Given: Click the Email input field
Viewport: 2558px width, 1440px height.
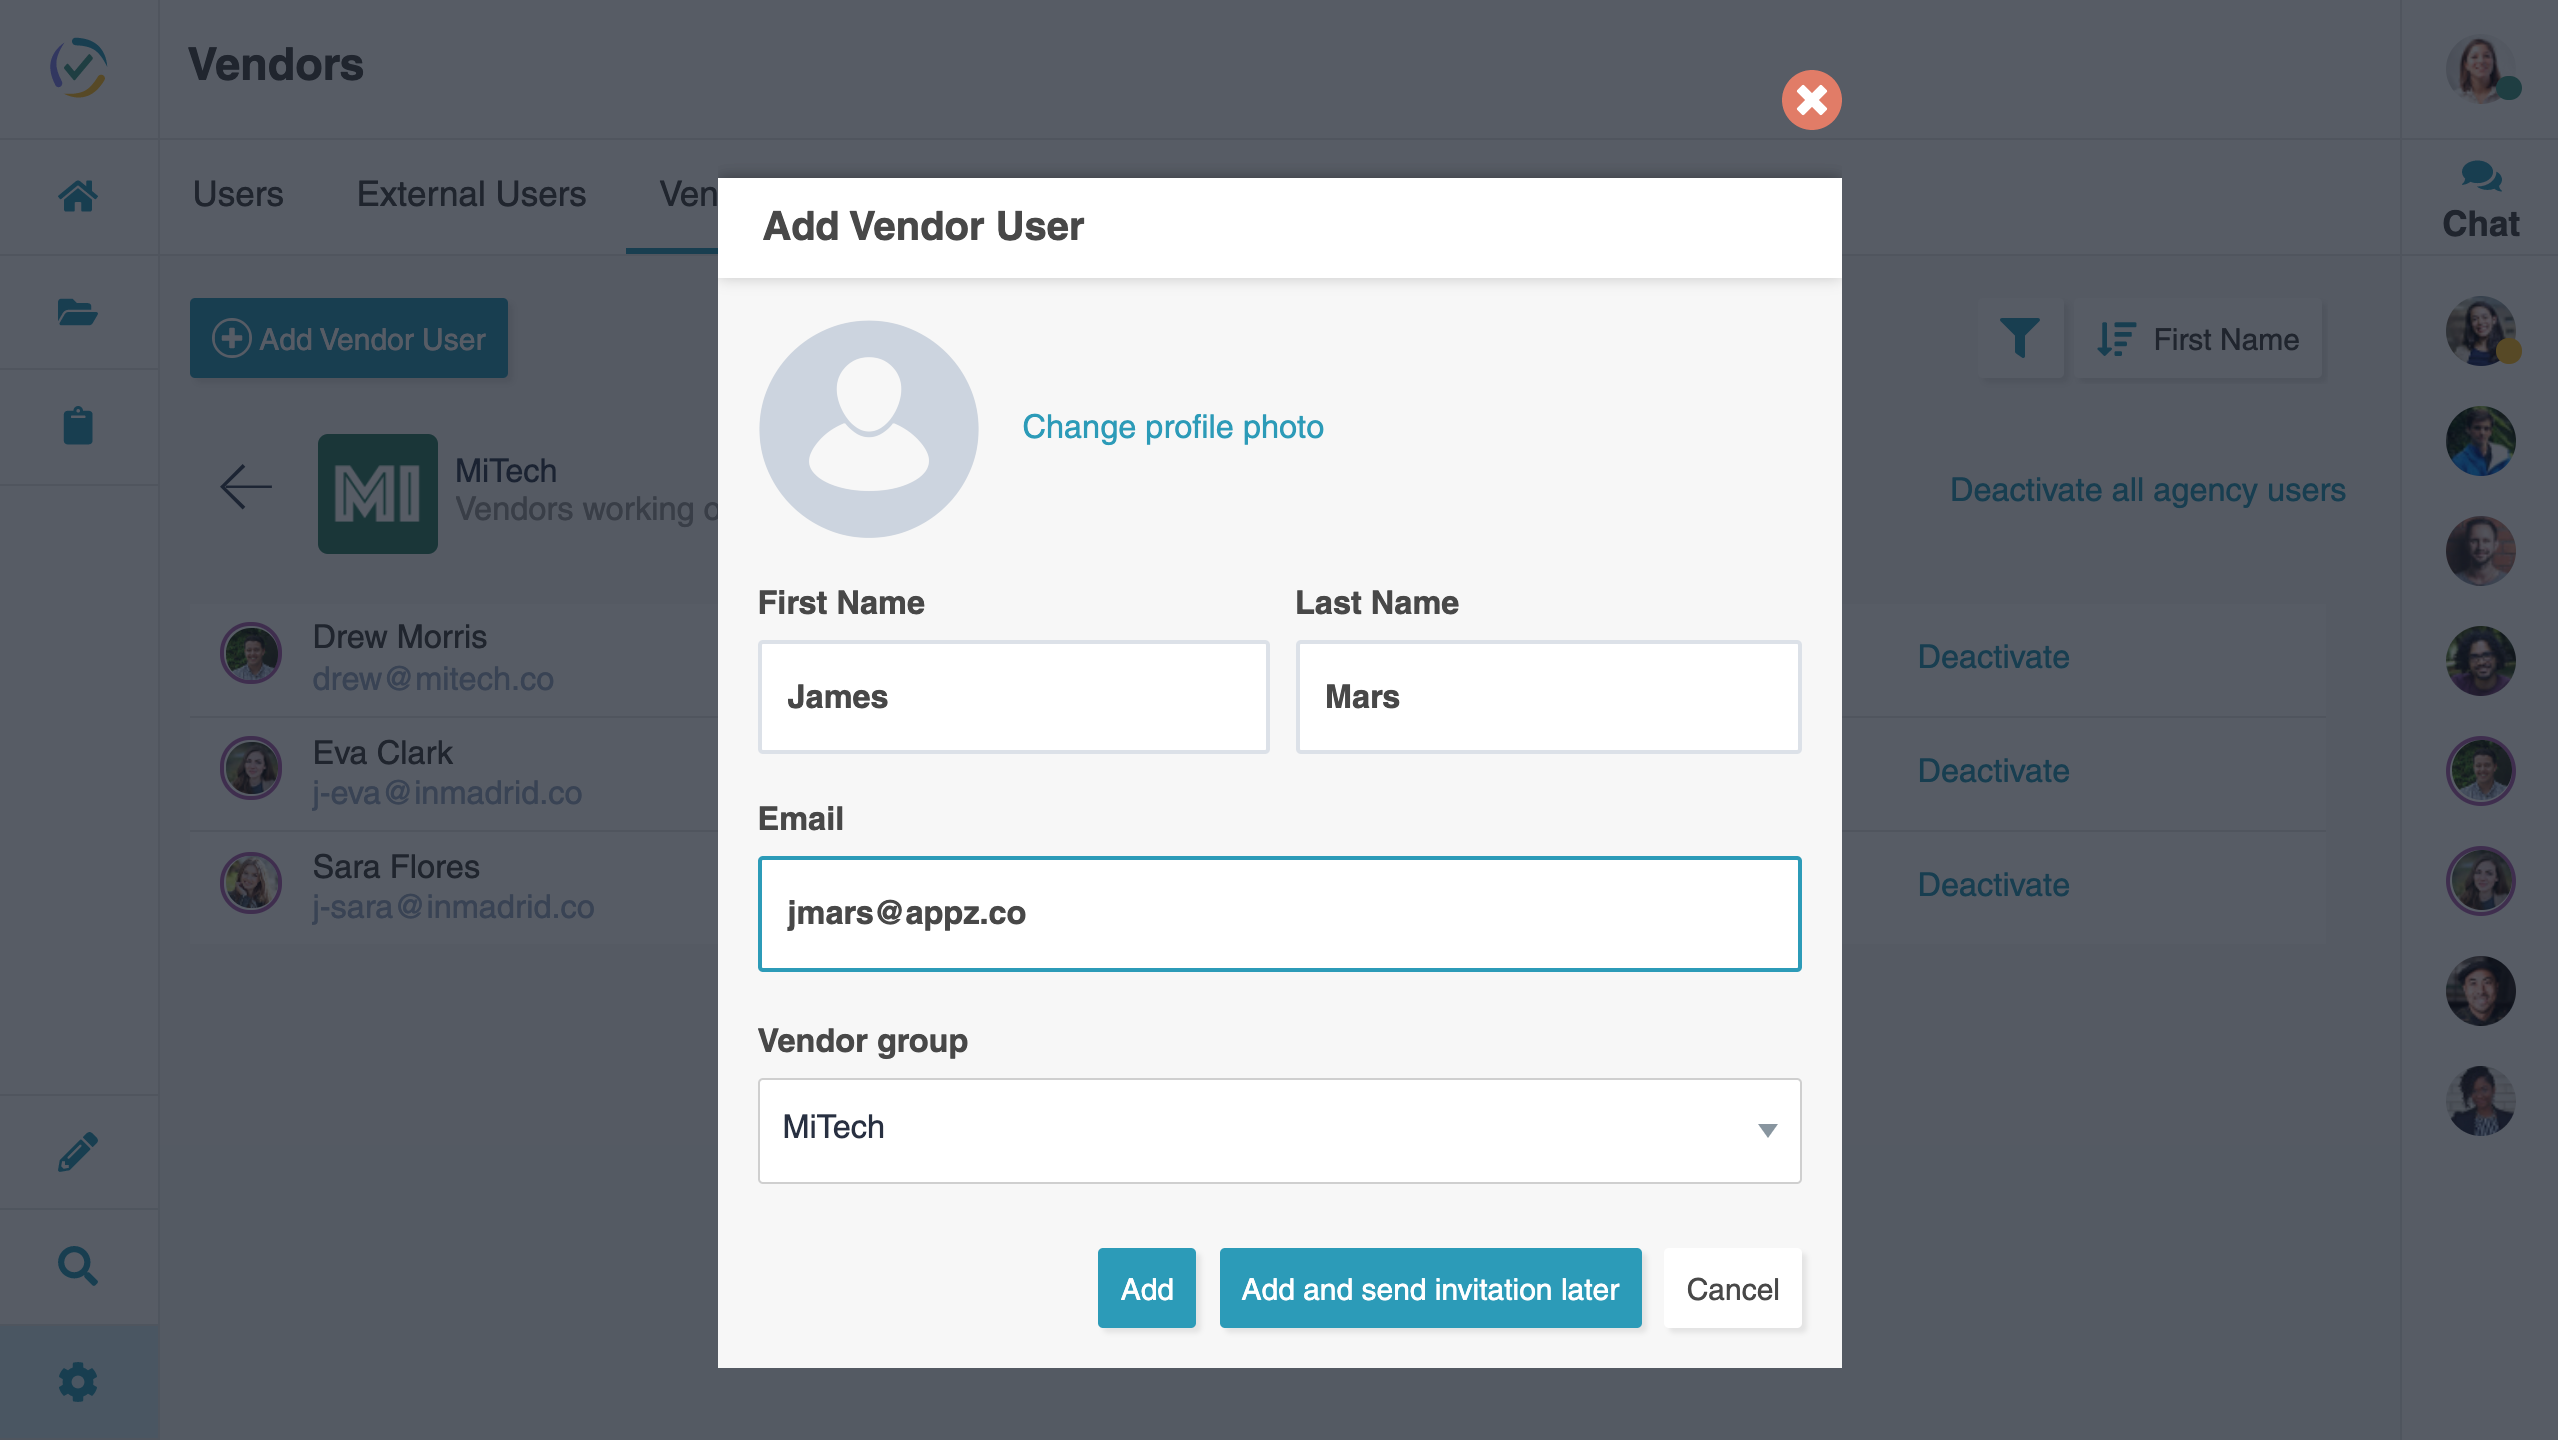Looking at the screenshot, I should coord(1279,913).
